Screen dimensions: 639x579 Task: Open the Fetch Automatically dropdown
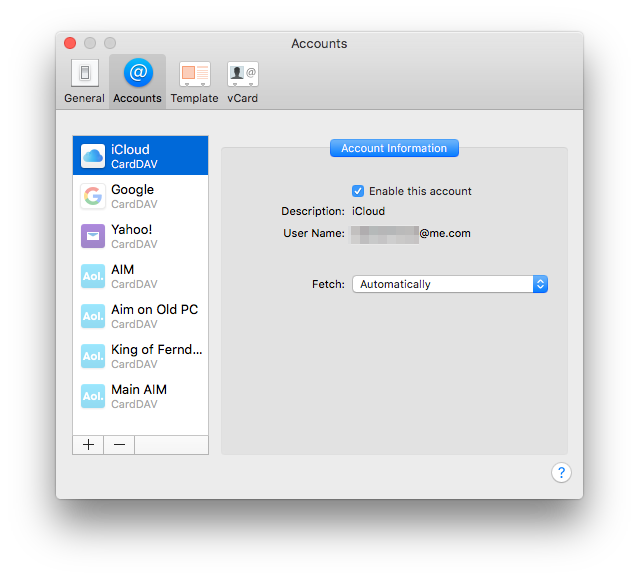coord(450,284)
